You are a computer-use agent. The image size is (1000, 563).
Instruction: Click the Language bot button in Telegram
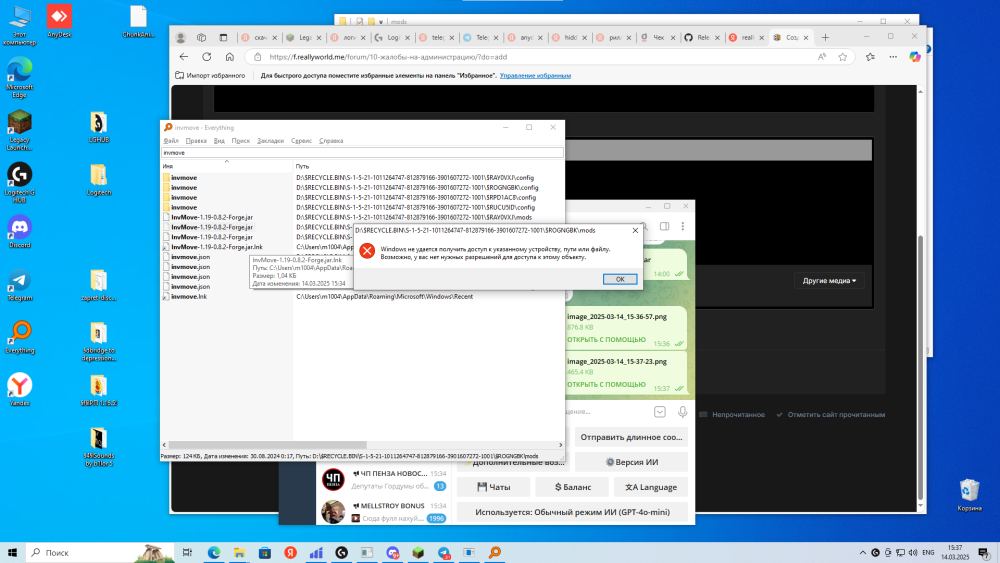coord(651,486)
